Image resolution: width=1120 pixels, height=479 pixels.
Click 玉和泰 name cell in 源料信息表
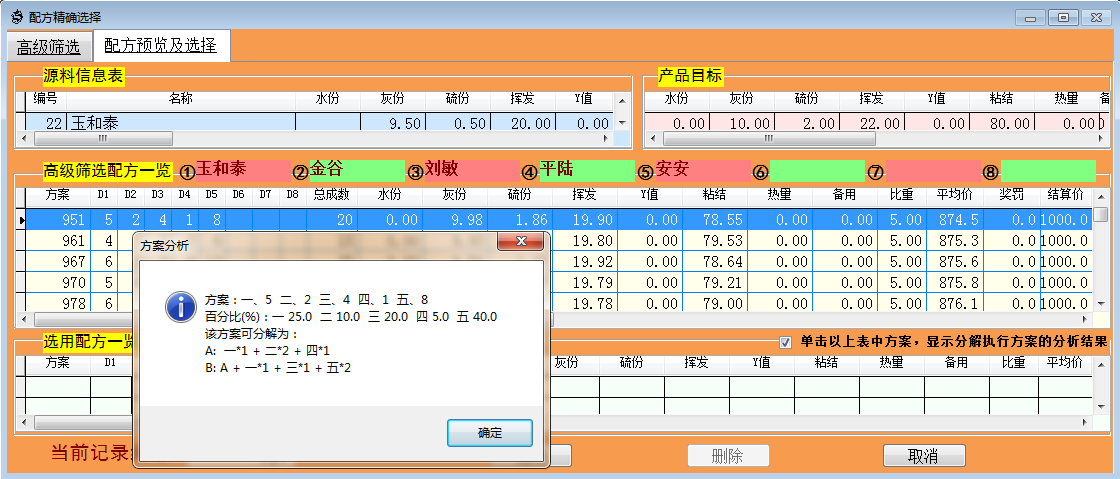click(181, 123)
